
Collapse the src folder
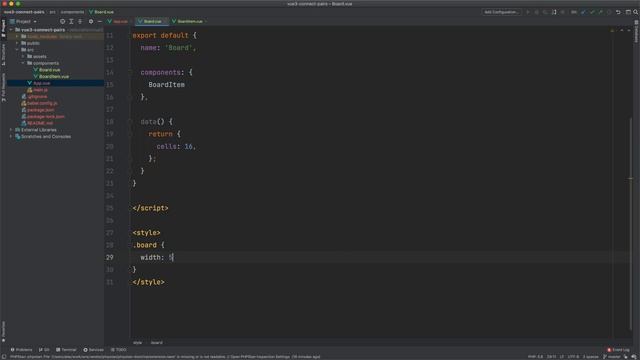[x=17, y=50]
